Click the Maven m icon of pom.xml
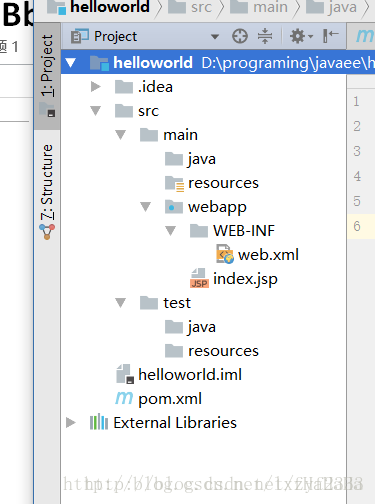Viewport: 375px width, 504px height. pyautogui.click(x=124, y=398)
